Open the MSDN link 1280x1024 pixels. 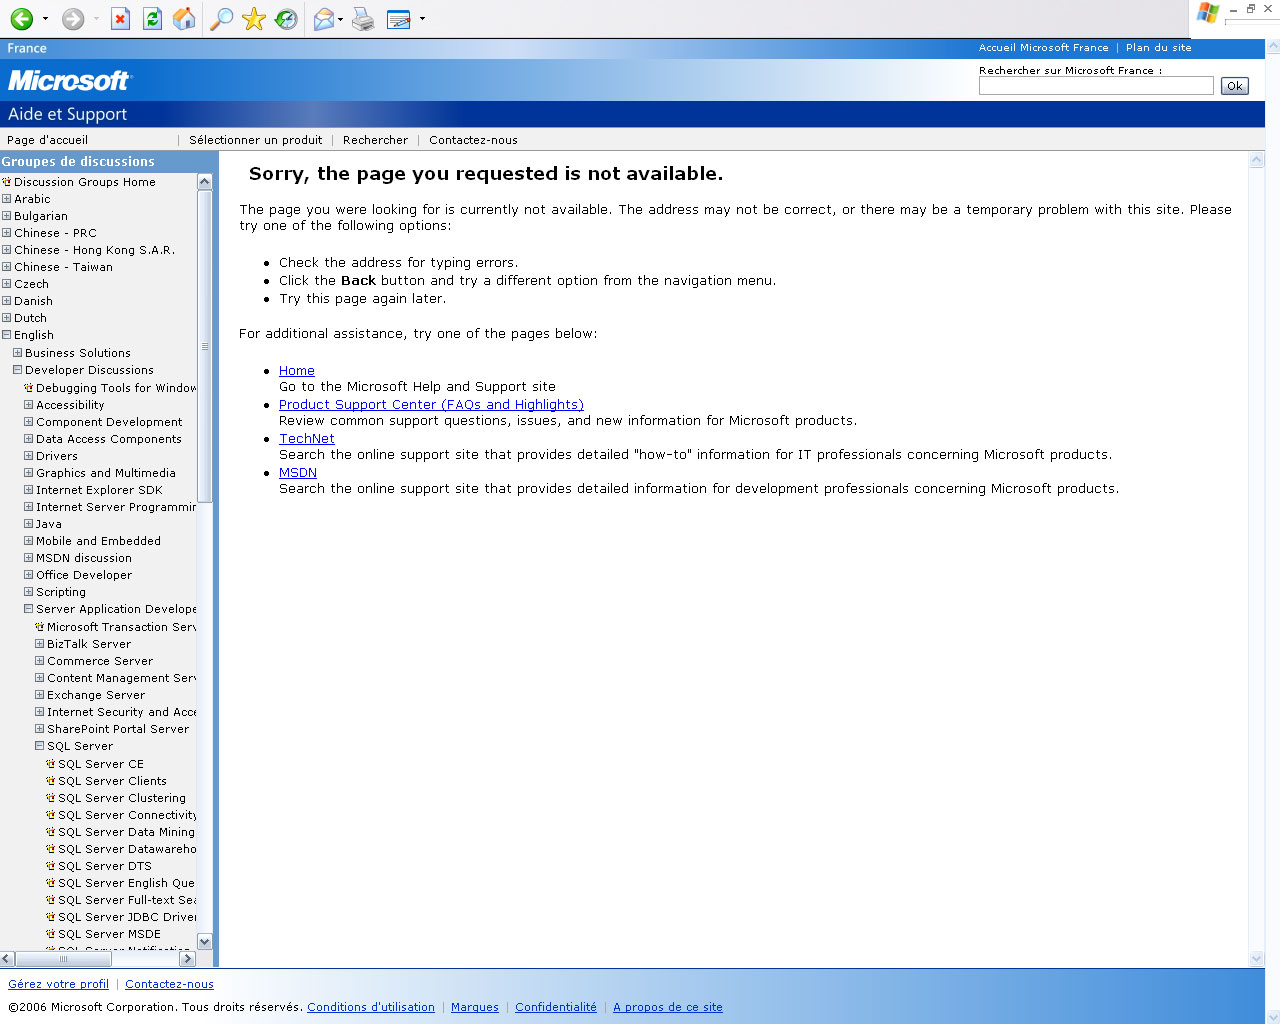[298, 473]
